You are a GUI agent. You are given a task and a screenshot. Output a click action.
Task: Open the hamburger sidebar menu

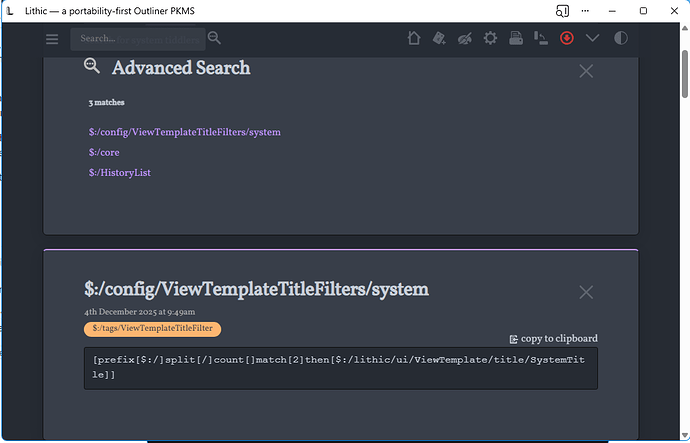[53, 39]
